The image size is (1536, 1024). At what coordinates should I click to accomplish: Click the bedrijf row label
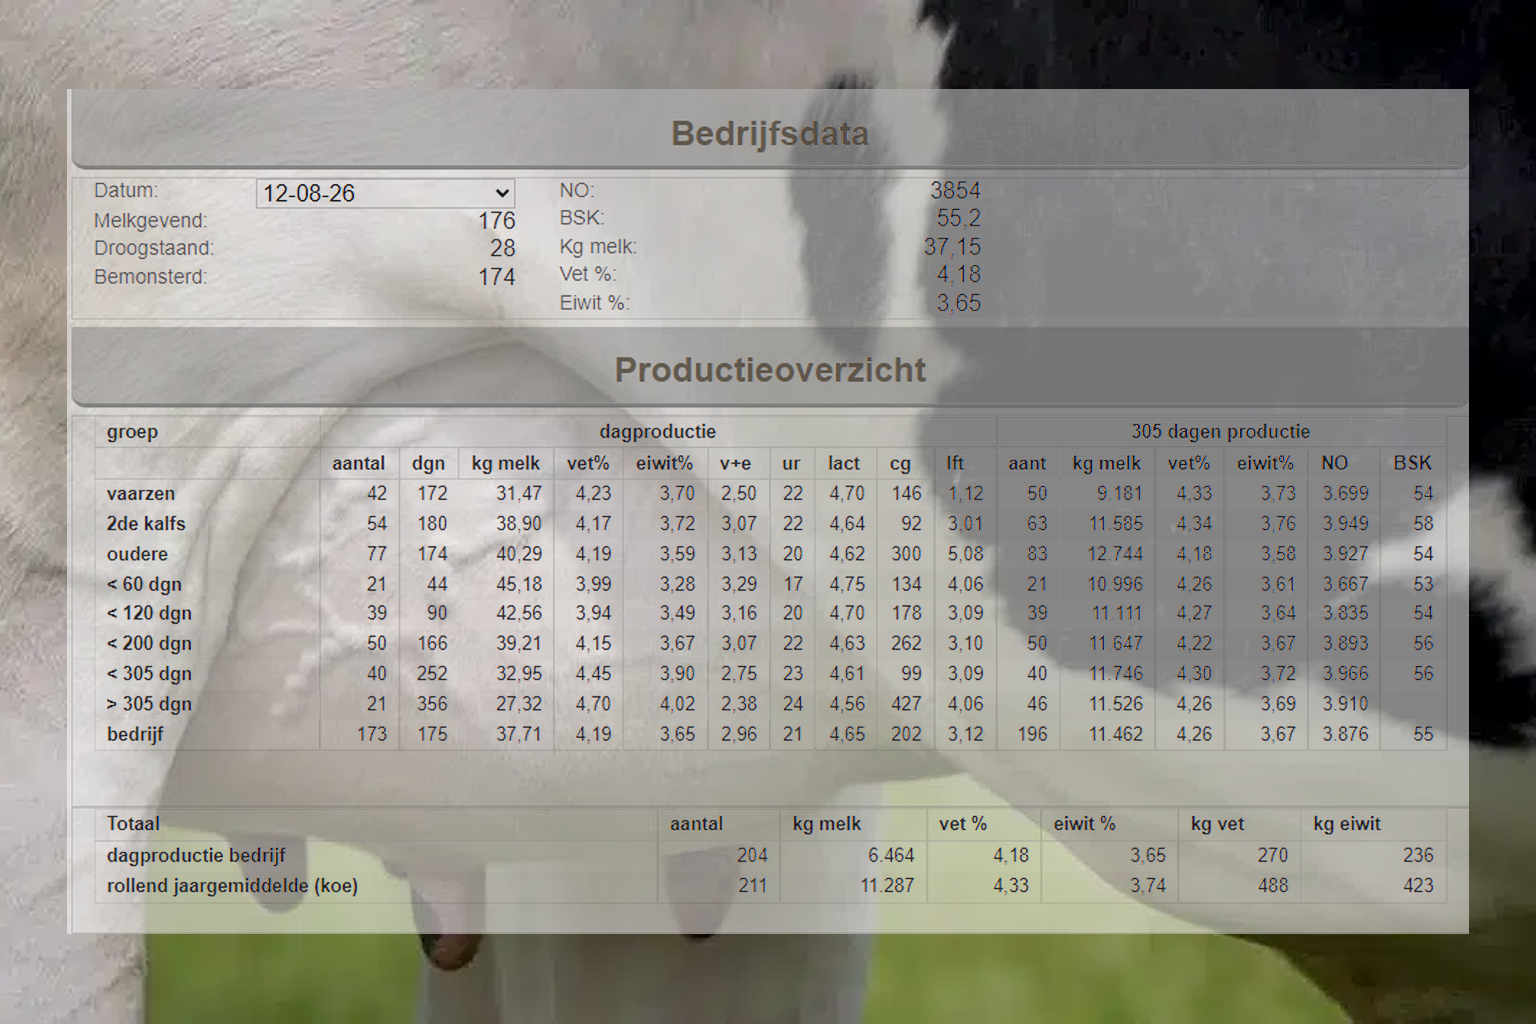click(x=135, y=733)
